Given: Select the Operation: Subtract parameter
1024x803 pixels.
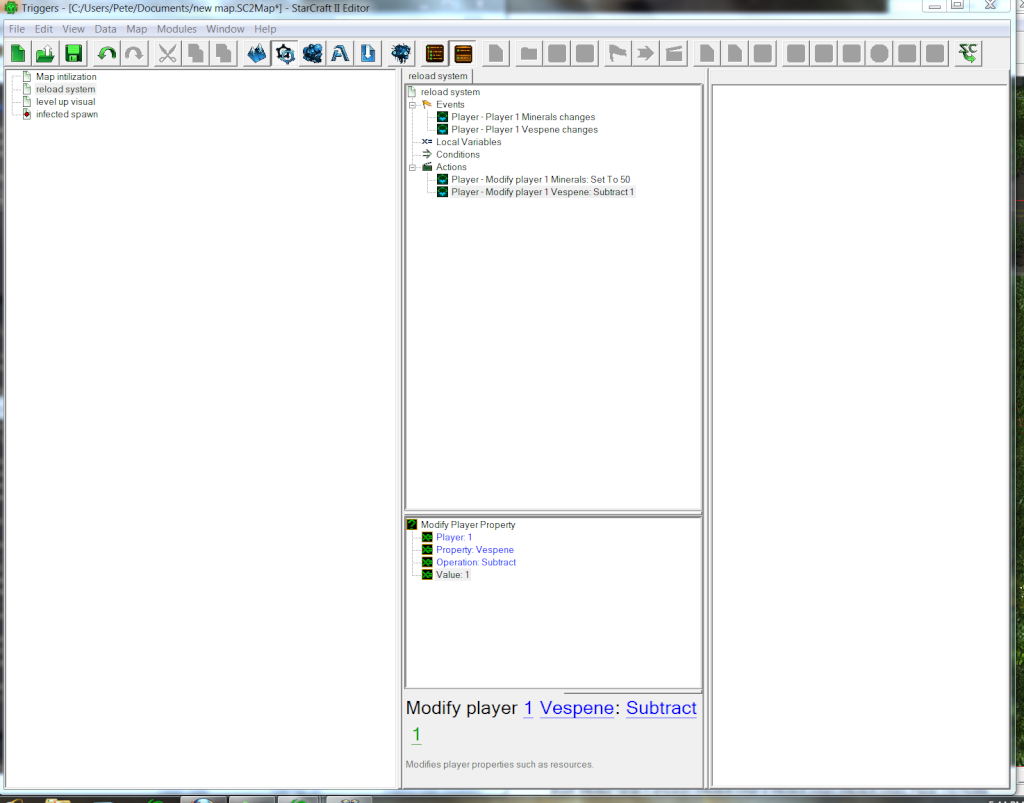Looking at the screenshot, I should [x=475, y=562].
